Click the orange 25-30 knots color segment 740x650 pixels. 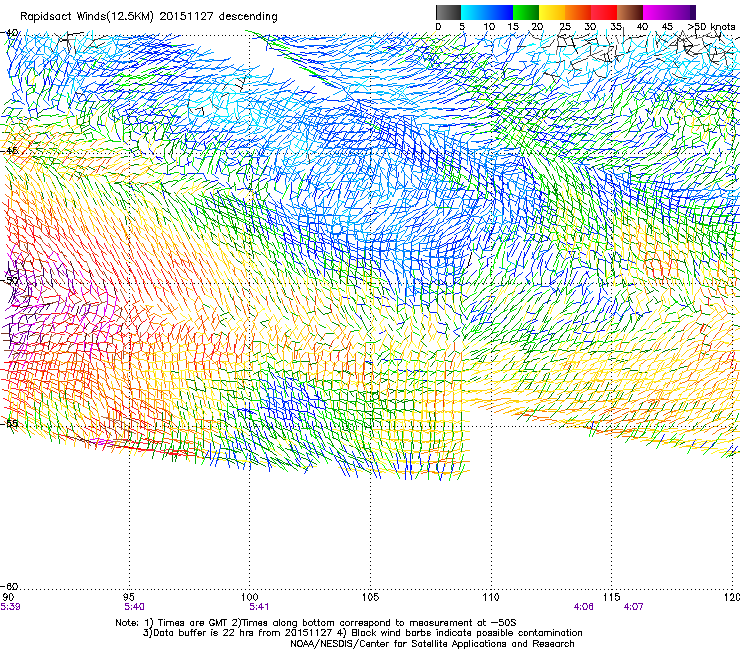pos(578,12)
